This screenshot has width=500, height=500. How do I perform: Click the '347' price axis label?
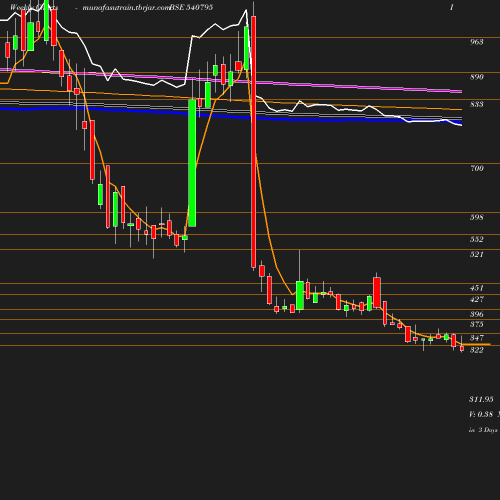477,338
